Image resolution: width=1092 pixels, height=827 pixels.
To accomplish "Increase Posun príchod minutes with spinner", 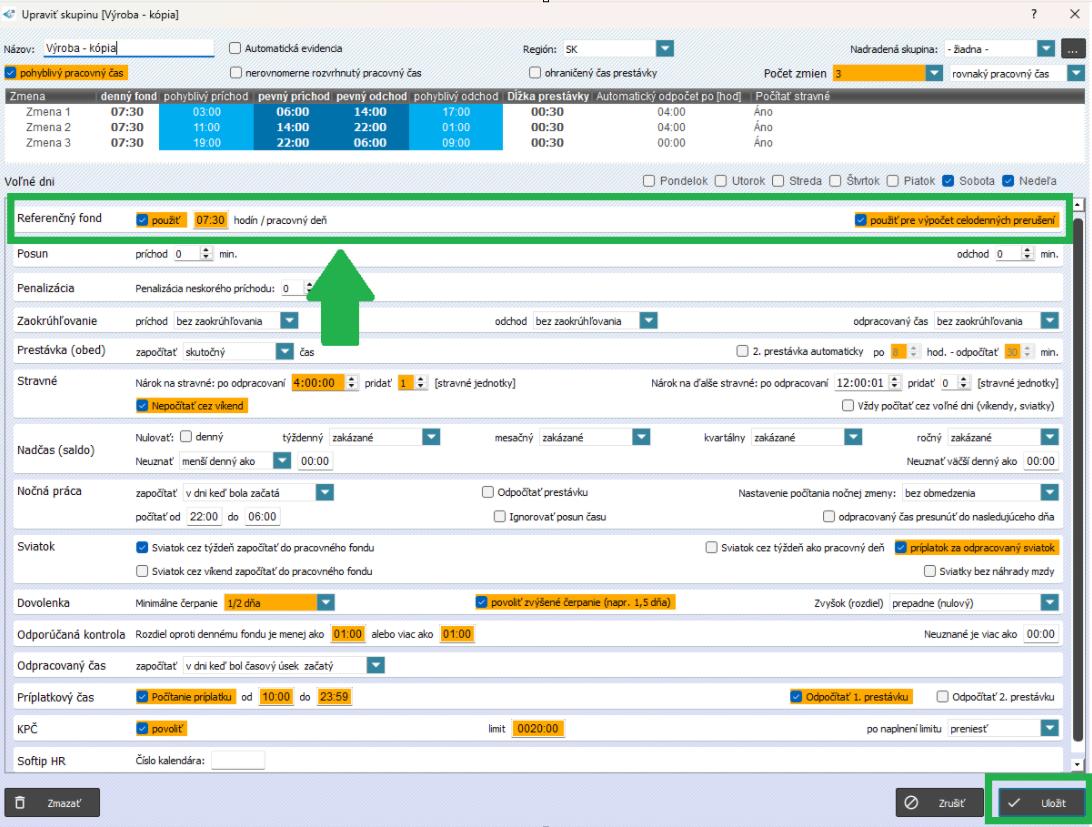I will pos(207,251).
